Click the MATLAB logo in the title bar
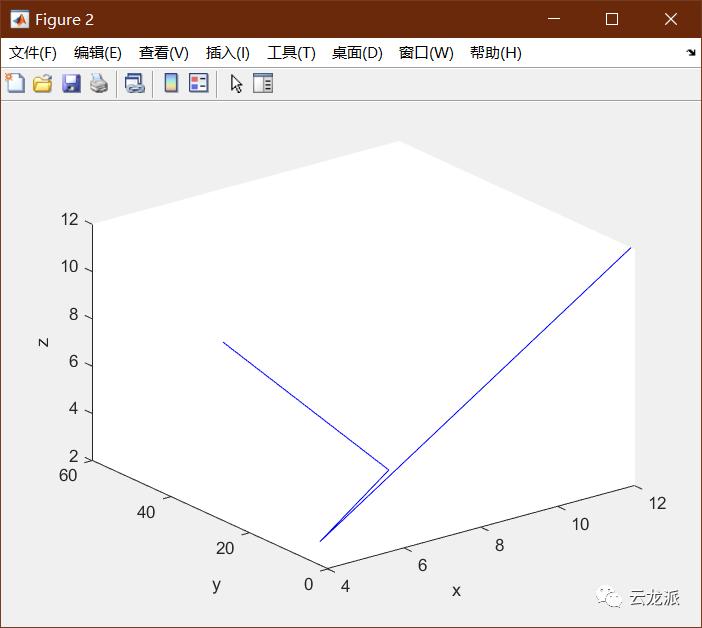702x628 pixels. (19, 19)
